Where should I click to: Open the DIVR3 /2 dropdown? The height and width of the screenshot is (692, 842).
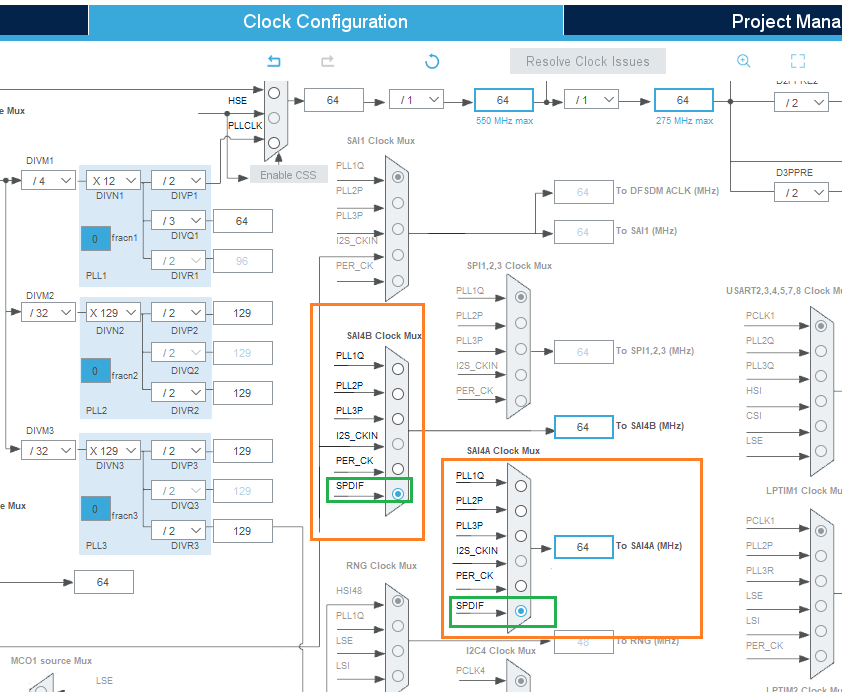coord(178,530)
